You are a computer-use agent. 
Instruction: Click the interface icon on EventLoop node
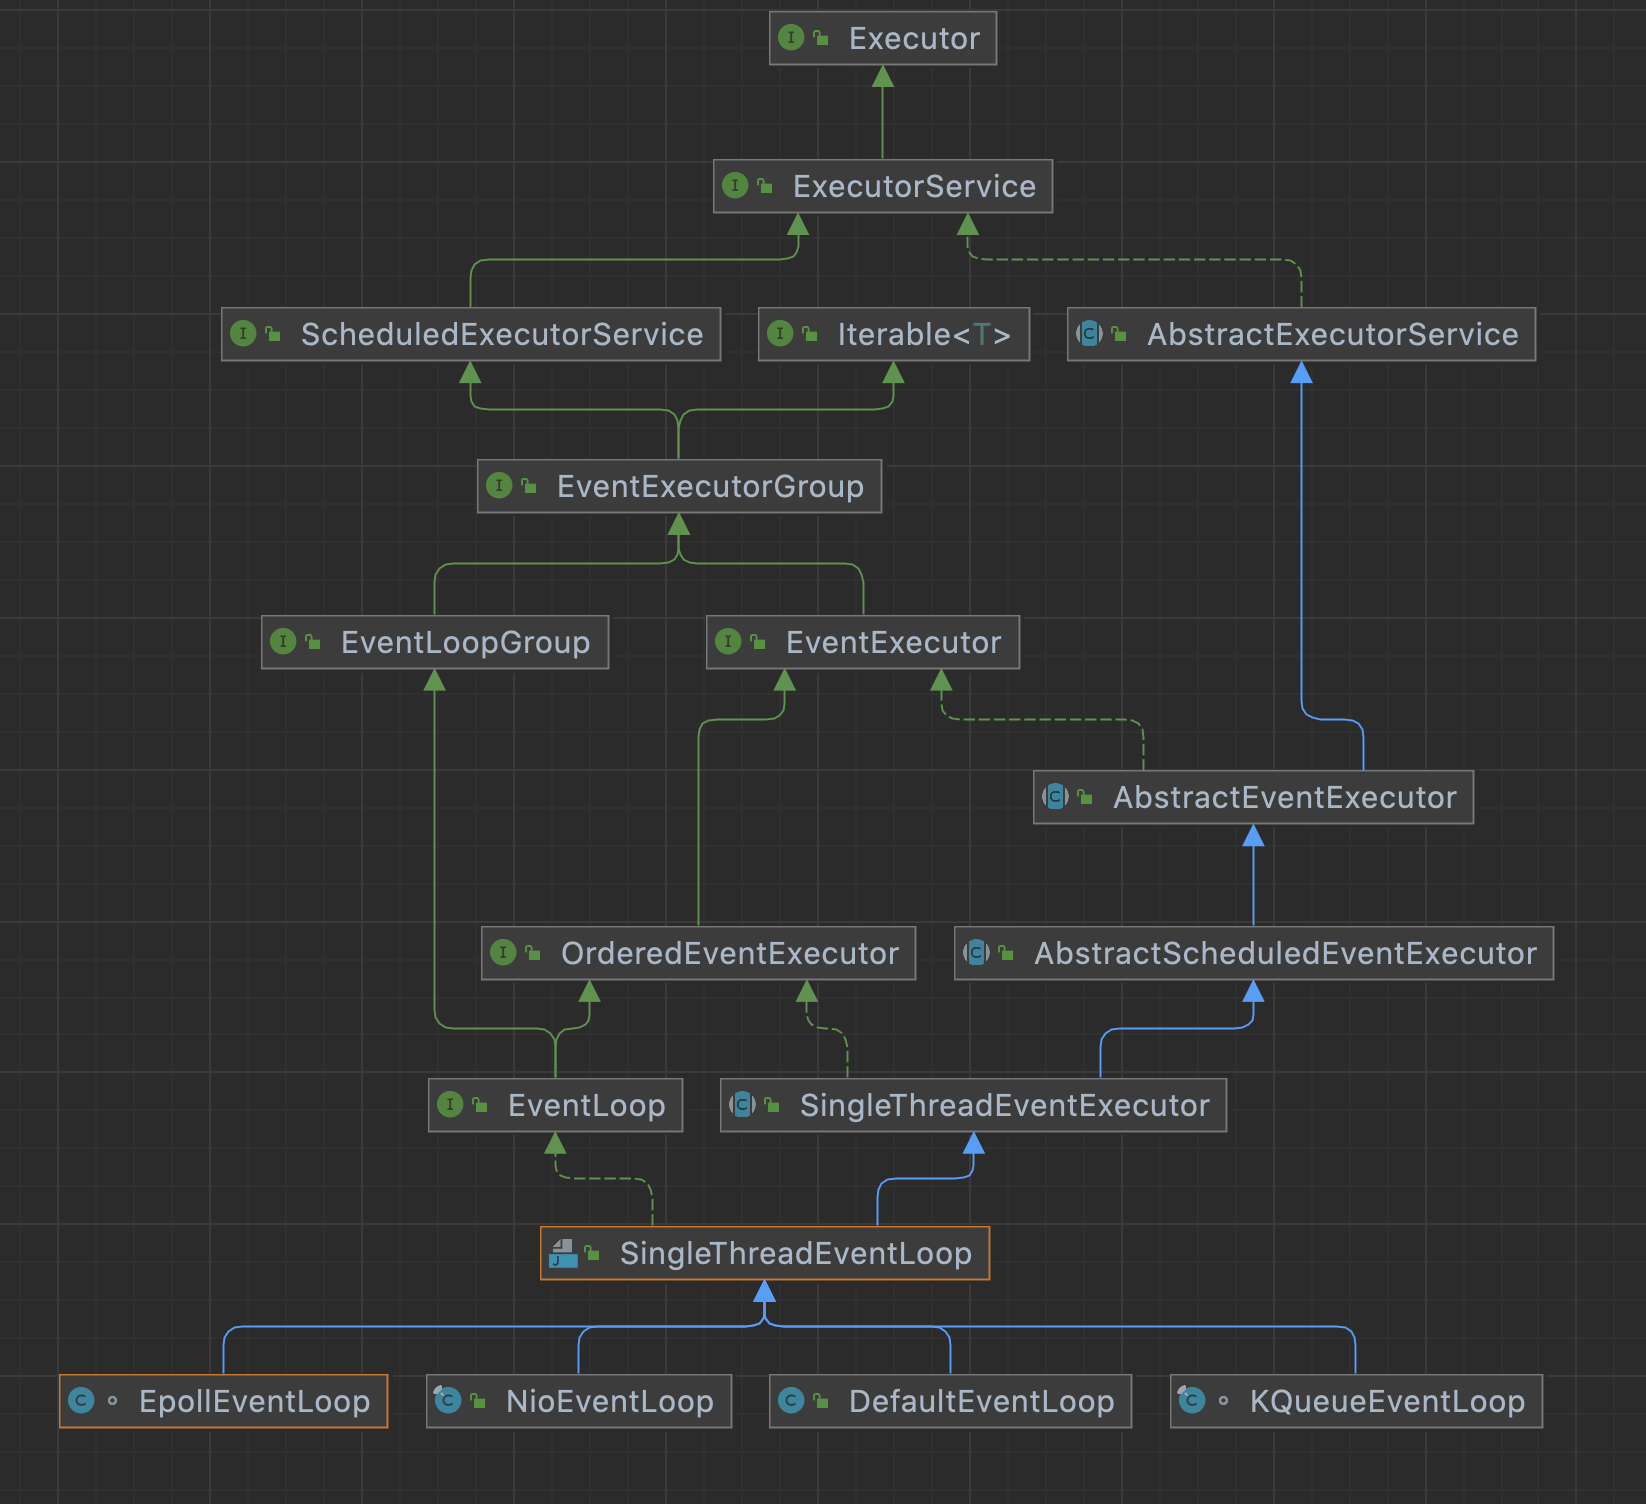tap(450, 1105)
